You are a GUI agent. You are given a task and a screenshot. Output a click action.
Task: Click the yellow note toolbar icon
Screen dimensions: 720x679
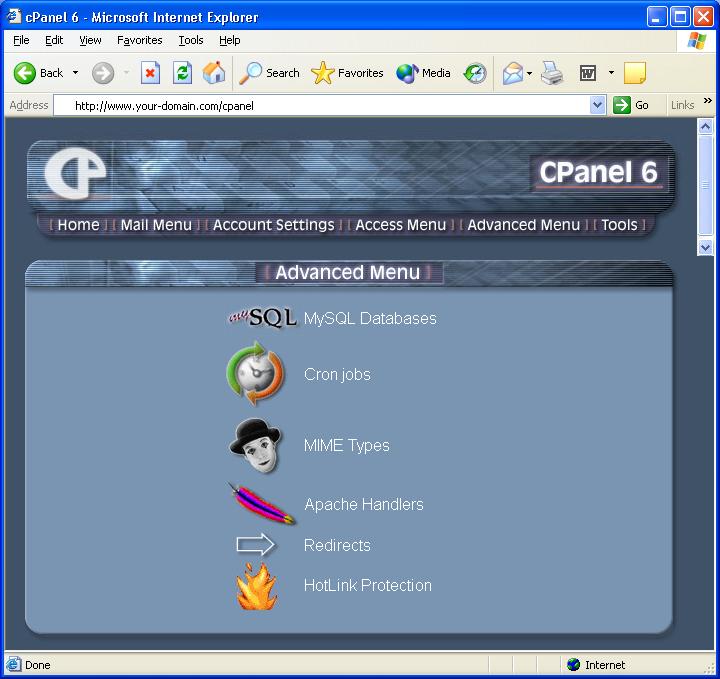point(635,73)
